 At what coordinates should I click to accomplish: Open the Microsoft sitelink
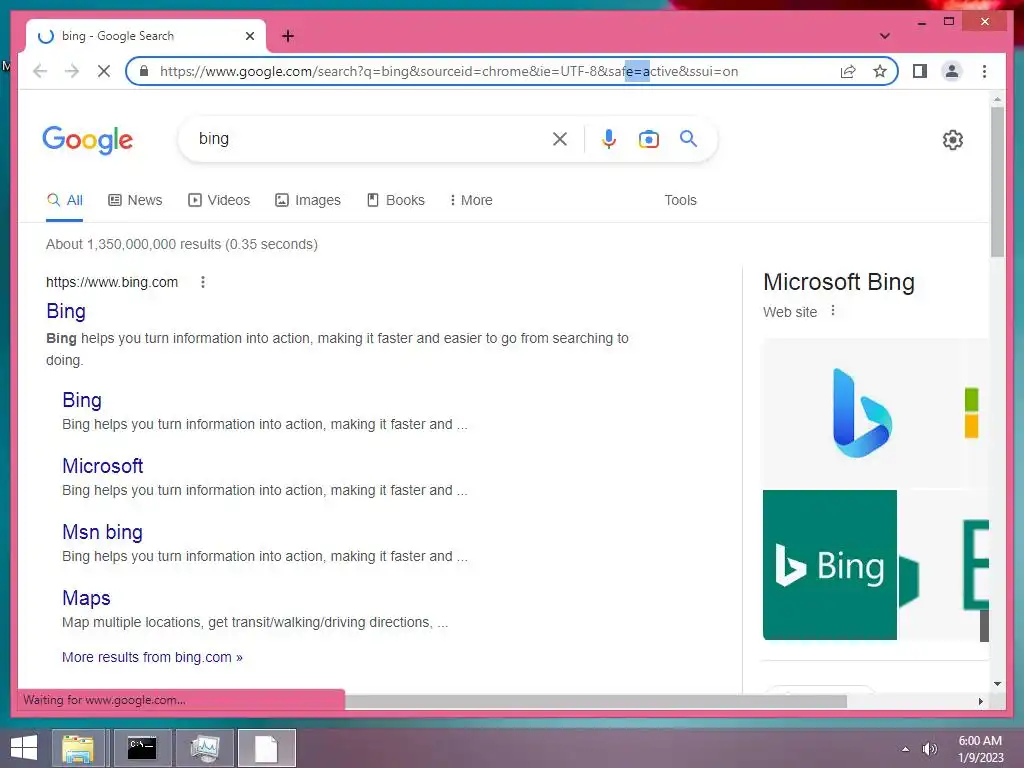pos(103,466)
